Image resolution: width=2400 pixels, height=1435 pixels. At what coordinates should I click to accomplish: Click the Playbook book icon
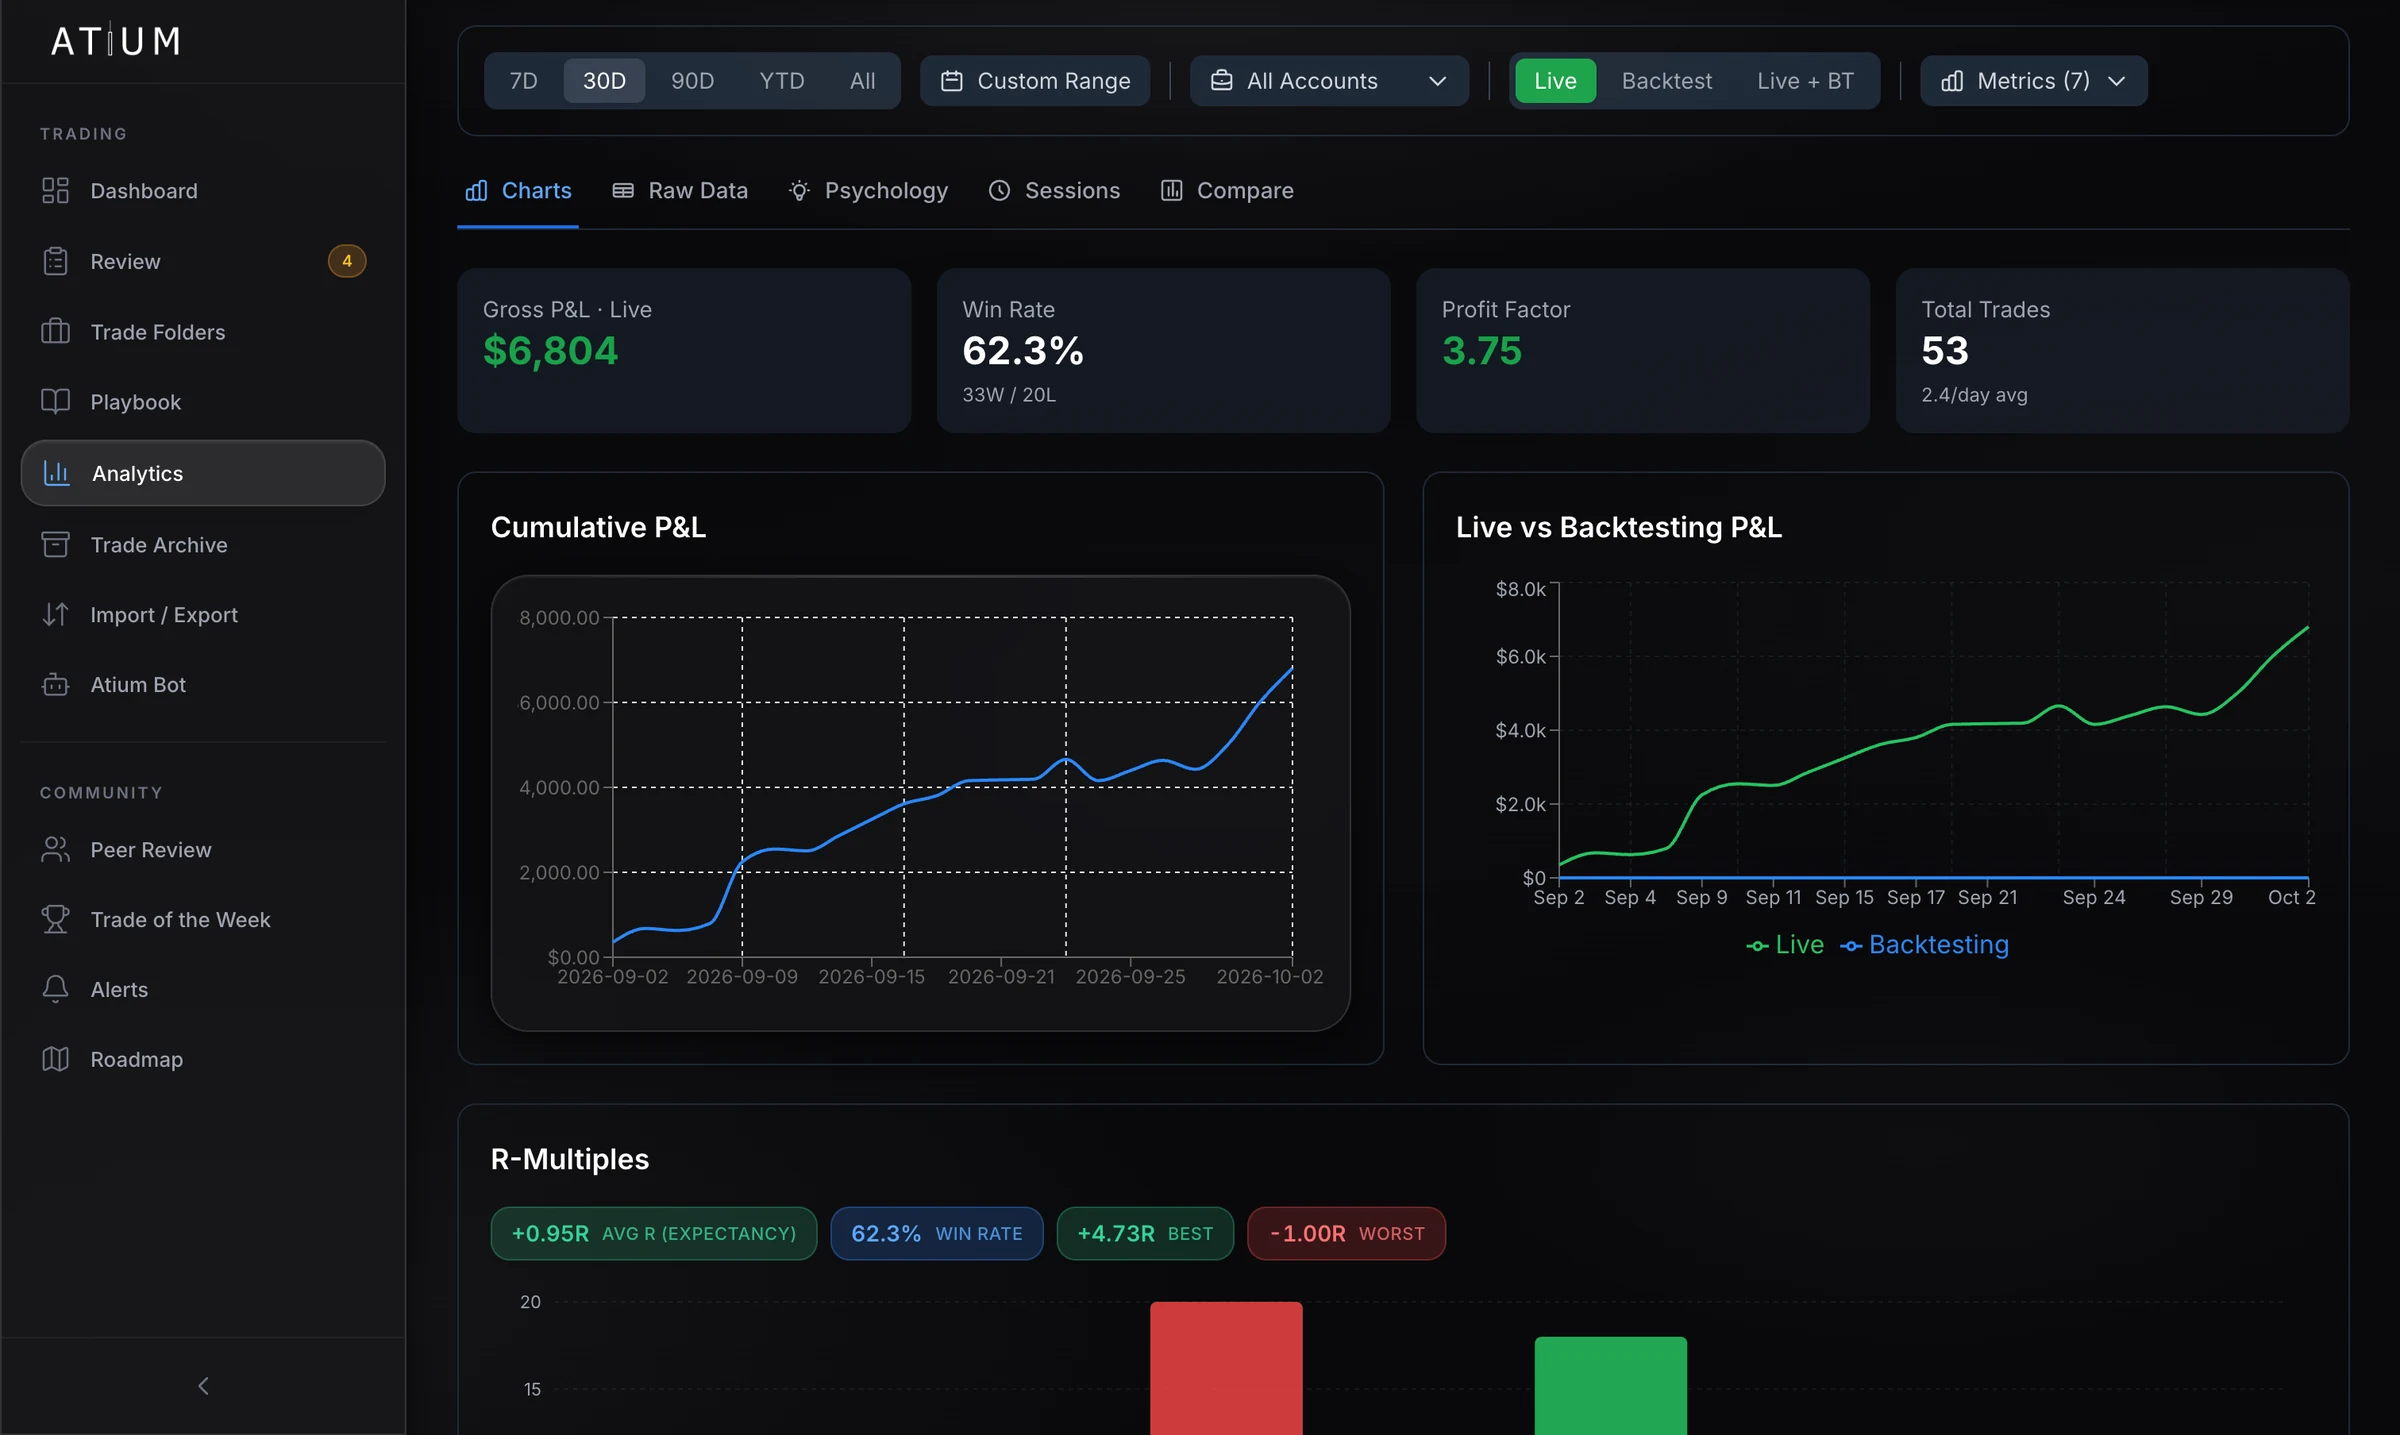pos(55,401)
